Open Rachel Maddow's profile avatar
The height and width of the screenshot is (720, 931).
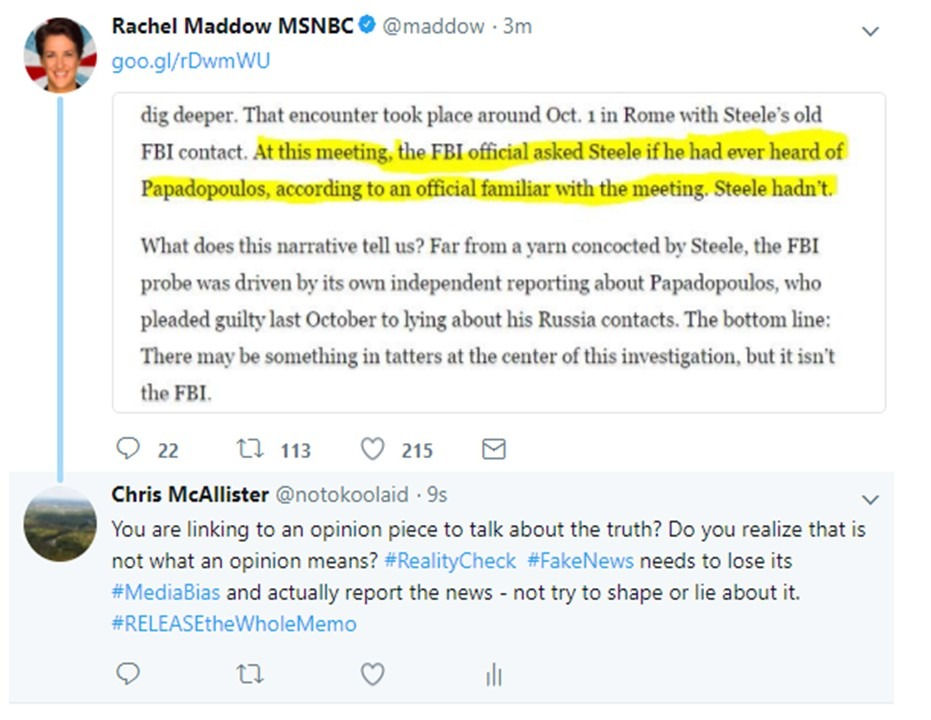coord(60,55)
